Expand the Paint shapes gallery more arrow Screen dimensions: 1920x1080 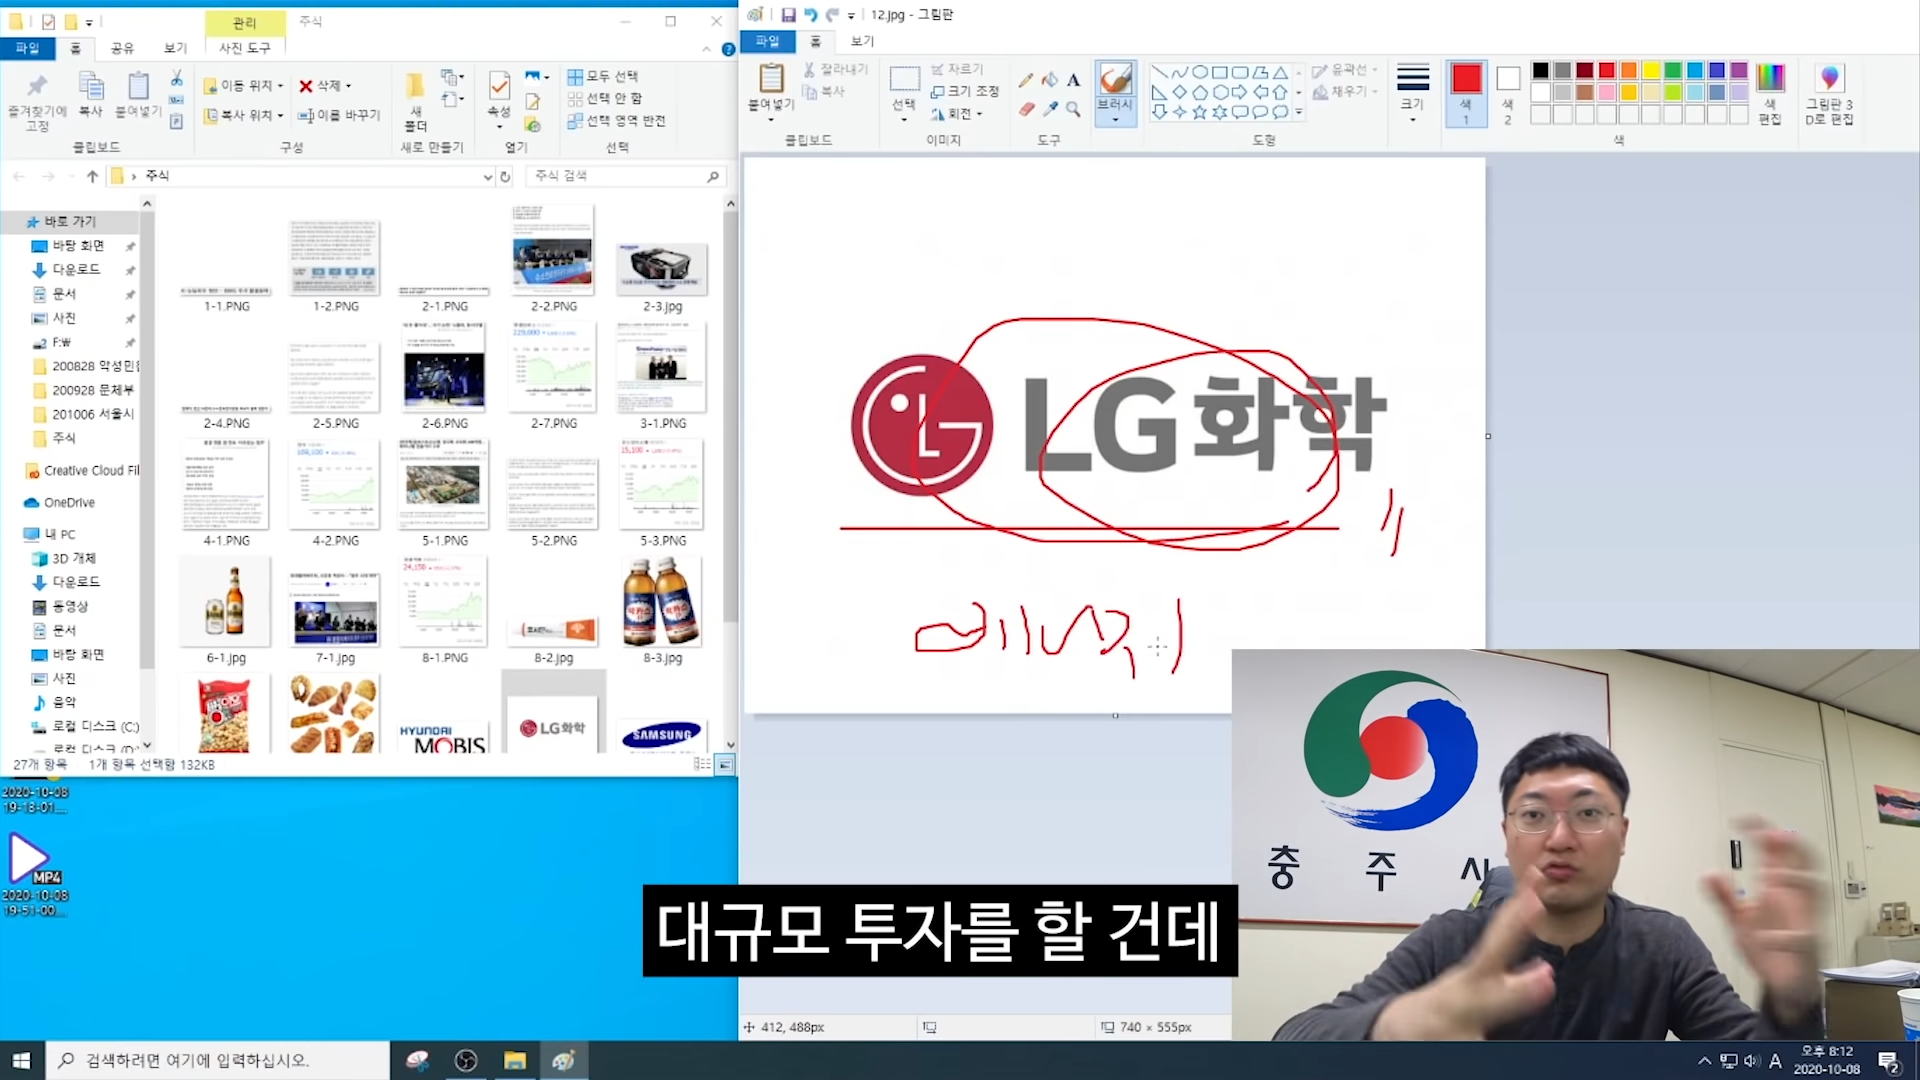tap(1299, 112)
